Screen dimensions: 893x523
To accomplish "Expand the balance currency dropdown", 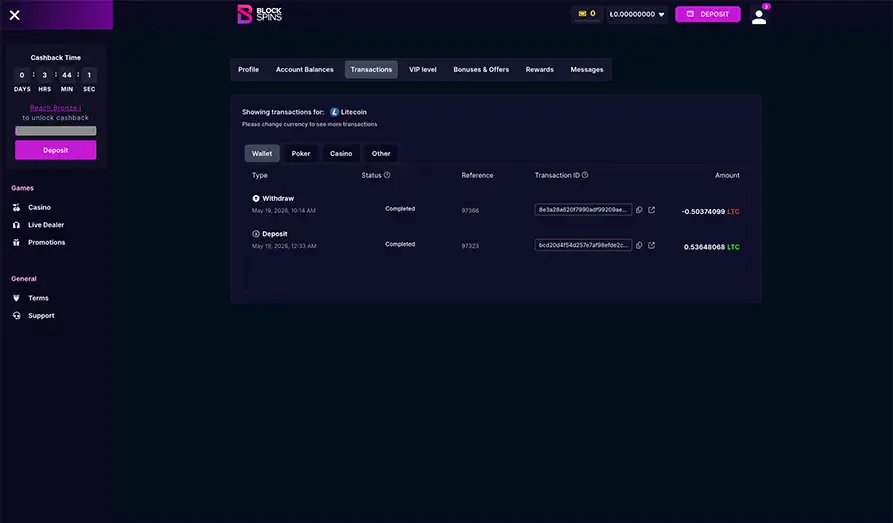I will (637, 14).
